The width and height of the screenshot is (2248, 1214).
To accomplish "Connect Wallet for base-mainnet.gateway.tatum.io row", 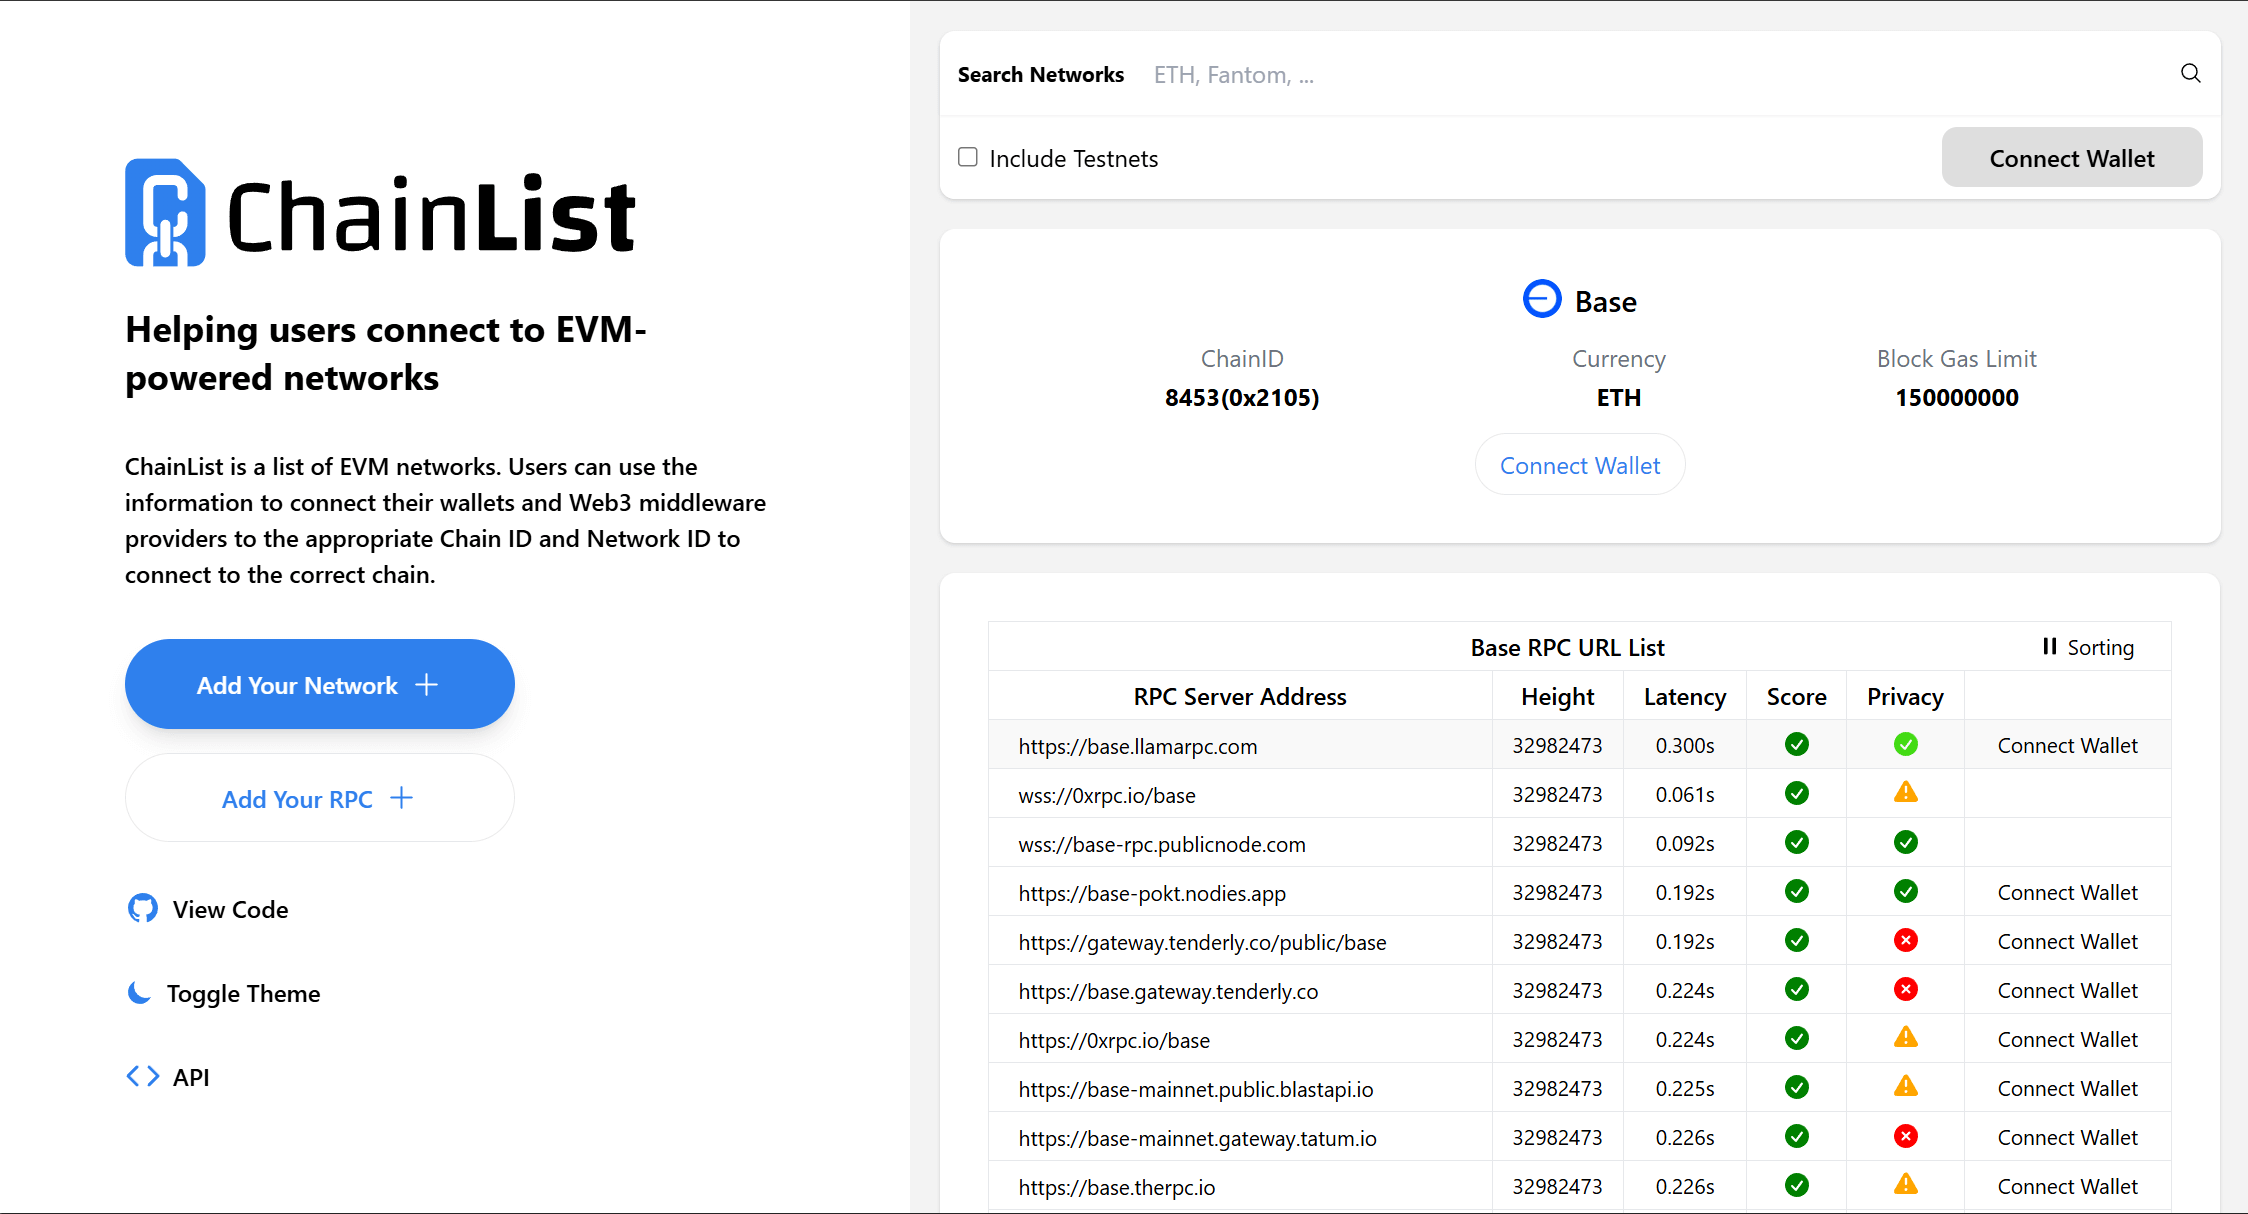I will (2067, 1137).
